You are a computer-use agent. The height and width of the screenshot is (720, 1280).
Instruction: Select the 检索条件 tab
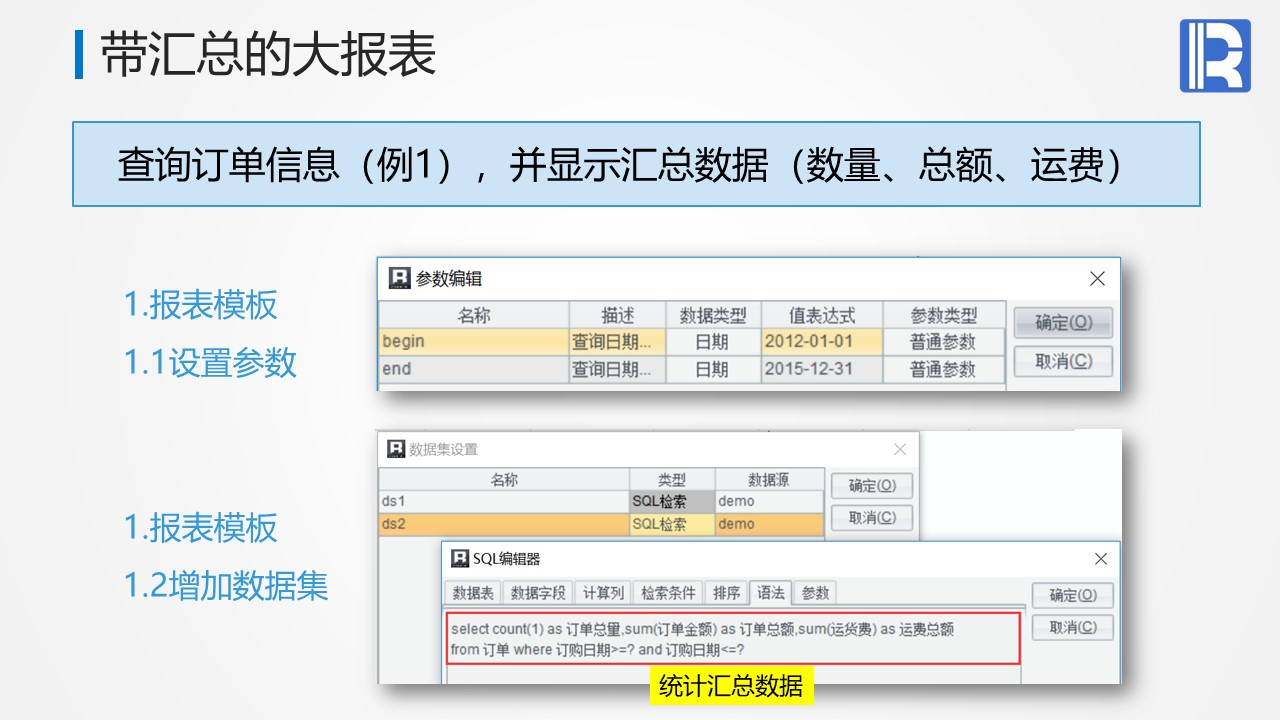668,593
